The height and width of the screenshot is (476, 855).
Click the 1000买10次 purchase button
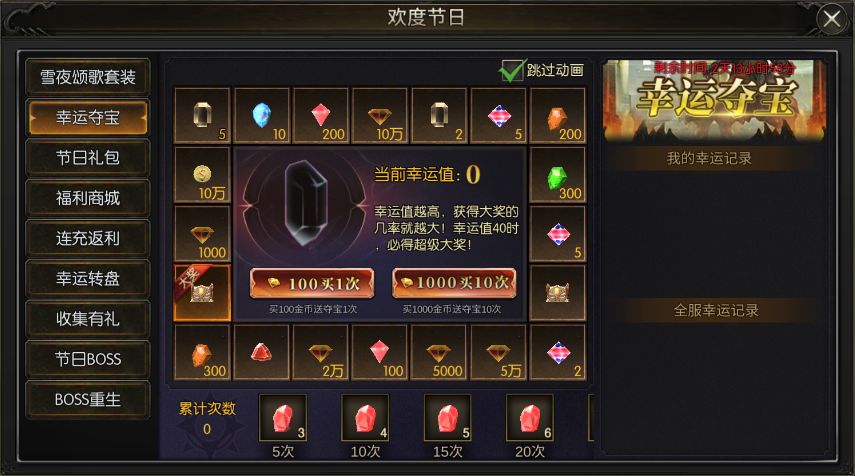click(454, 283)
